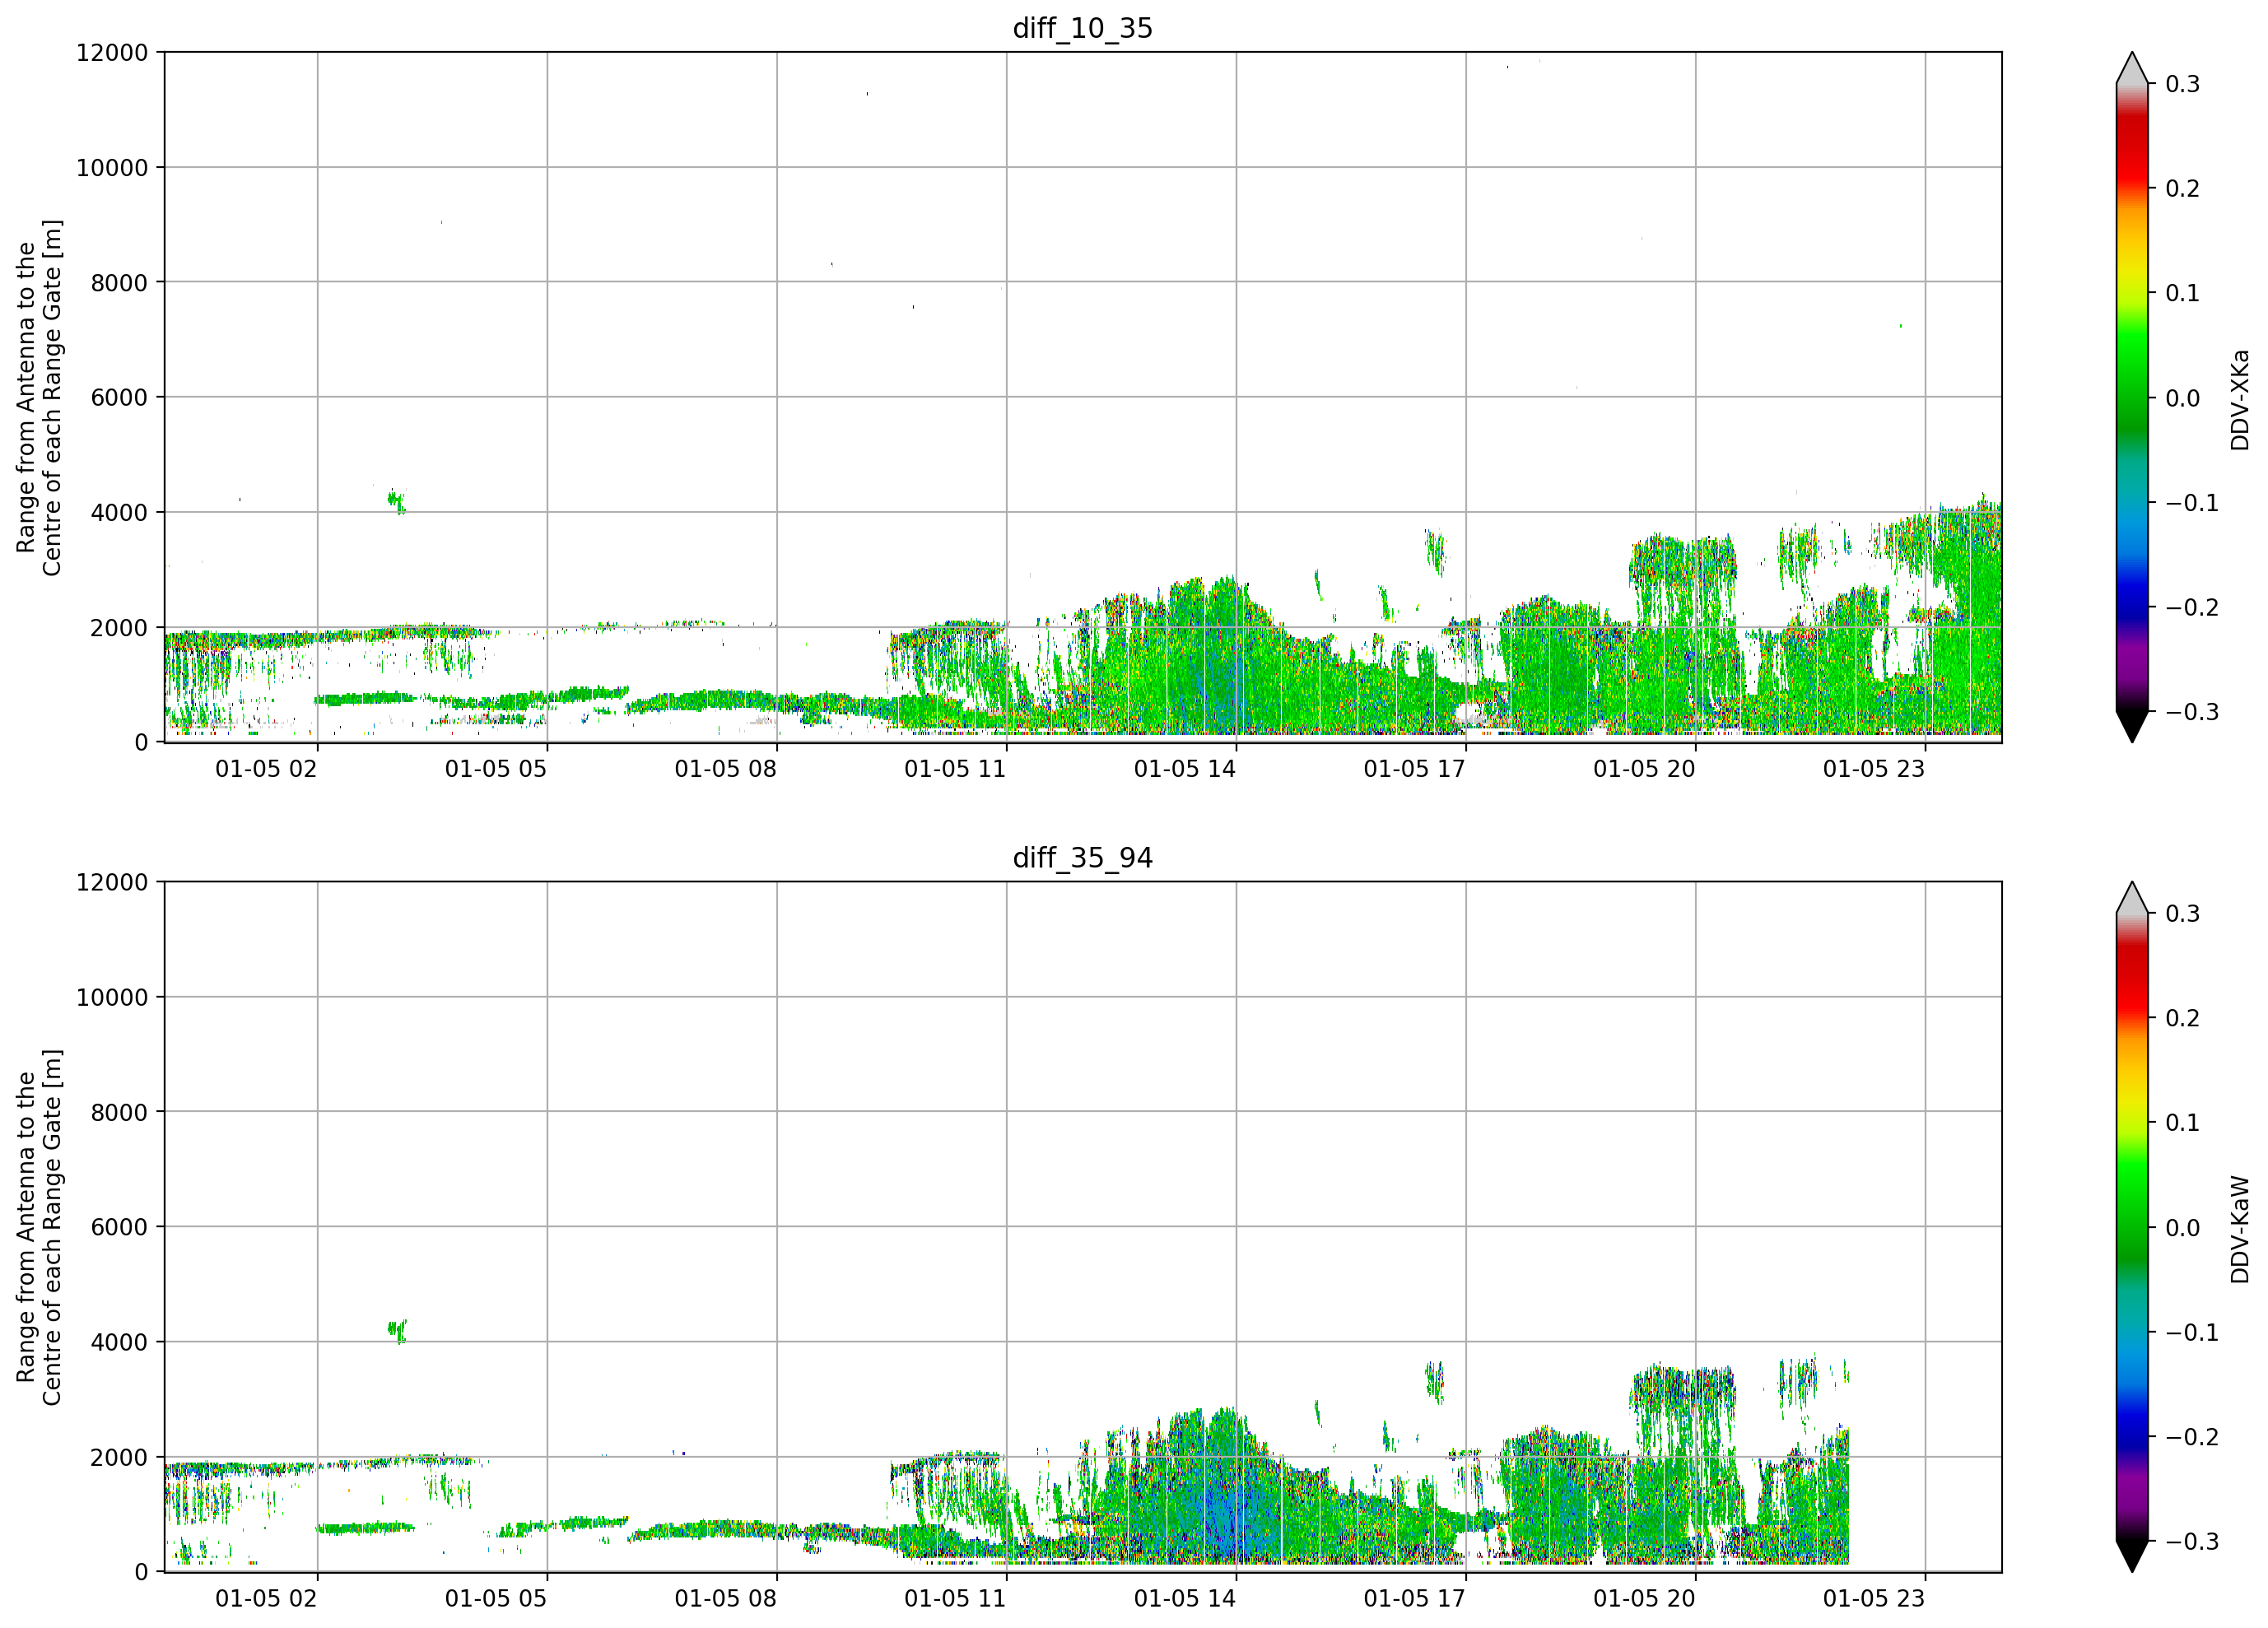This screenshot has width=2268, height=1628.
Task: Click the 0.0 tick on DDV-KaW colorbar
Action: click(x=2182, y=1229)
